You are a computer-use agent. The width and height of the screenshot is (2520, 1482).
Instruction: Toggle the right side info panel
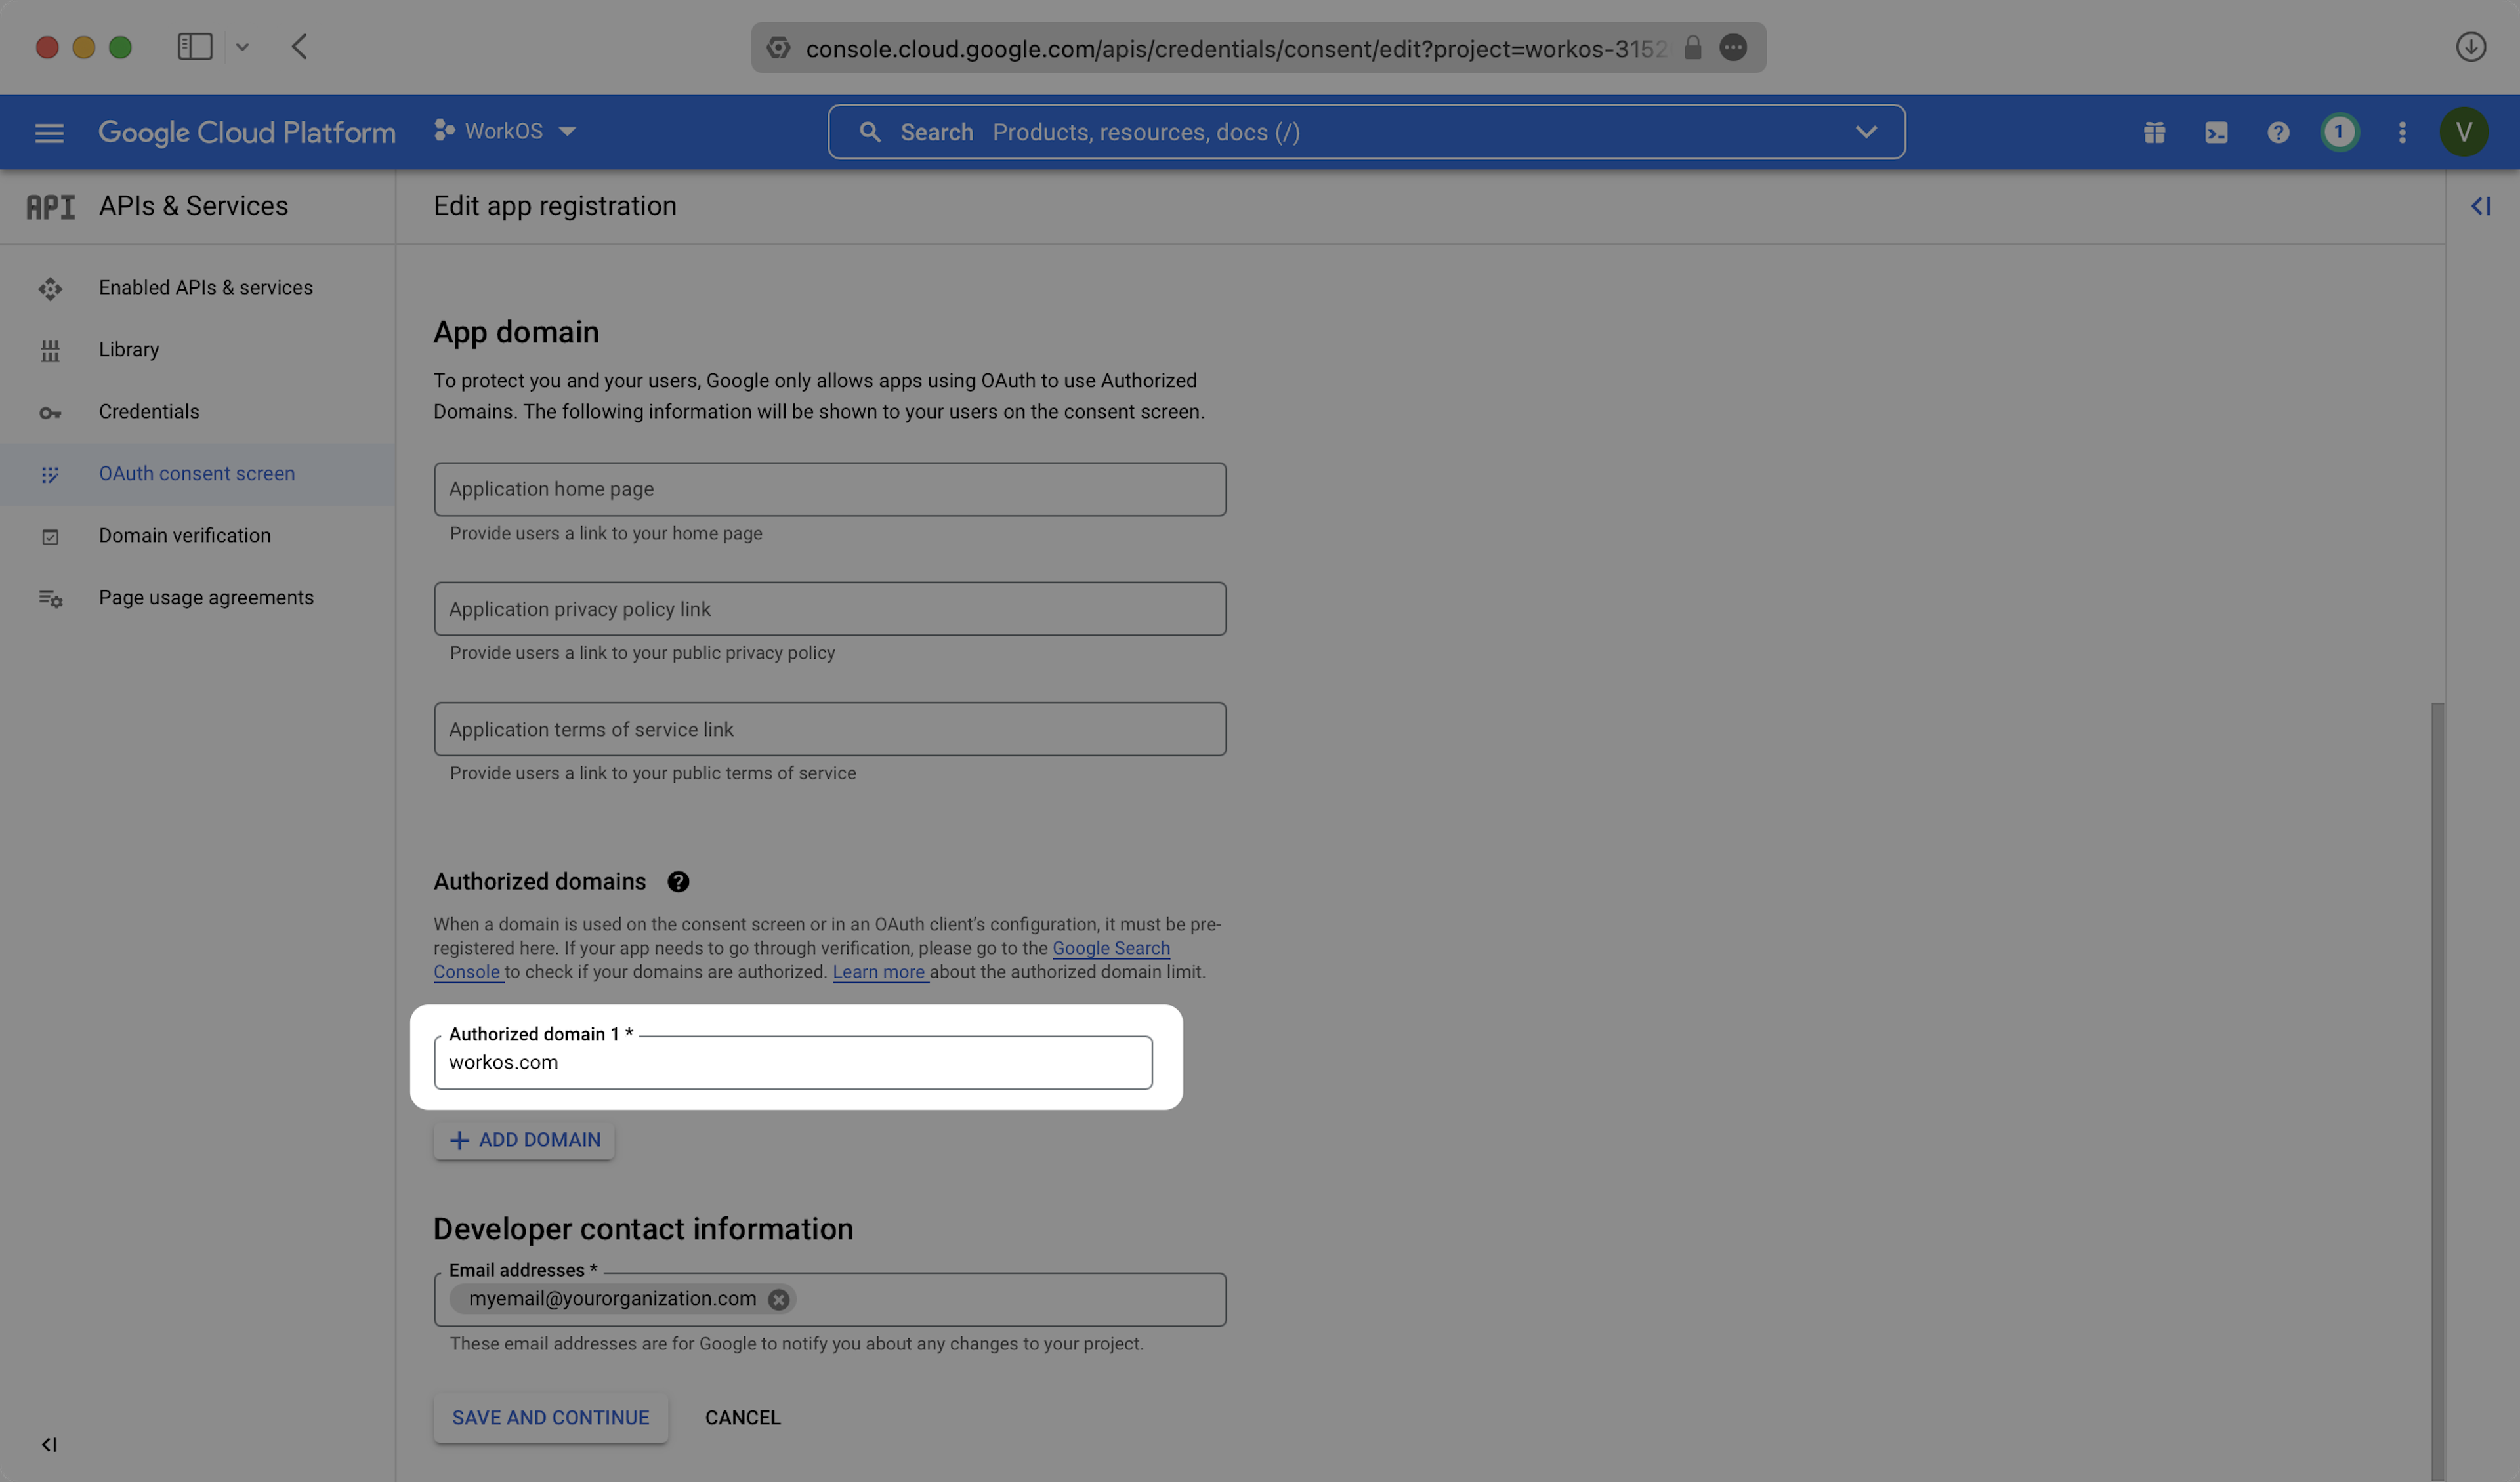pyautogui.click(x=2480, y=206)
